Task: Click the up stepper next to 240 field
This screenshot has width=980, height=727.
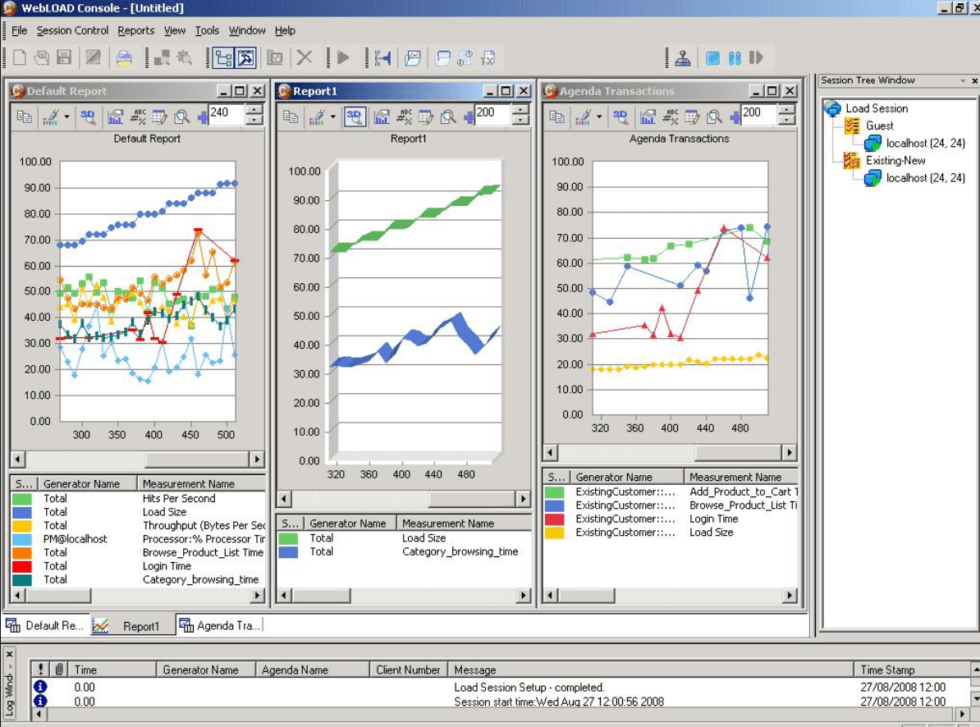Action: click(254, 110)
